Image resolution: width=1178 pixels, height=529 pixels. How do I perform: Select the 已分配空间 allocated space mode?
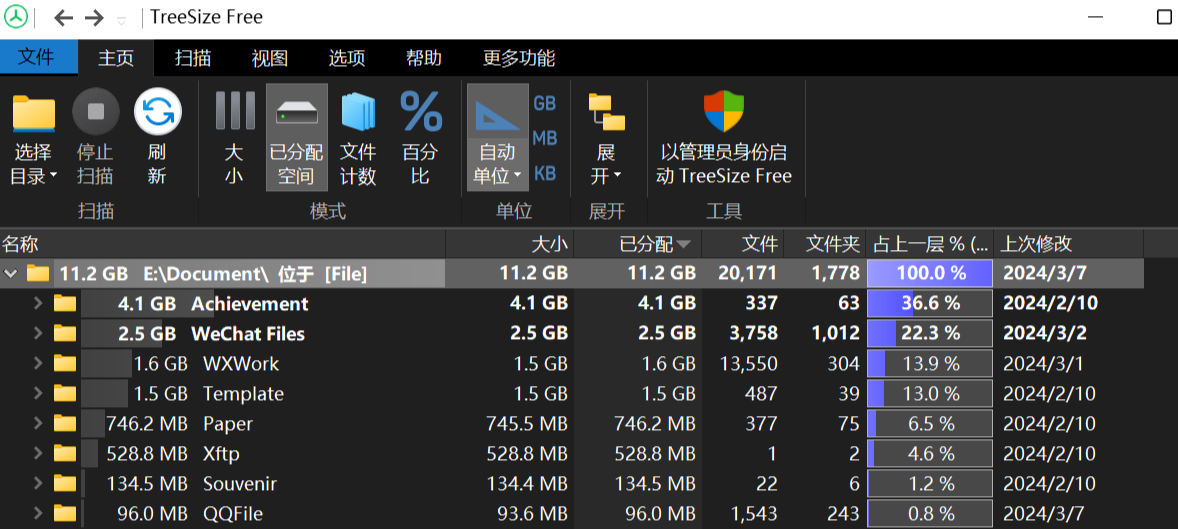[297, 137]
